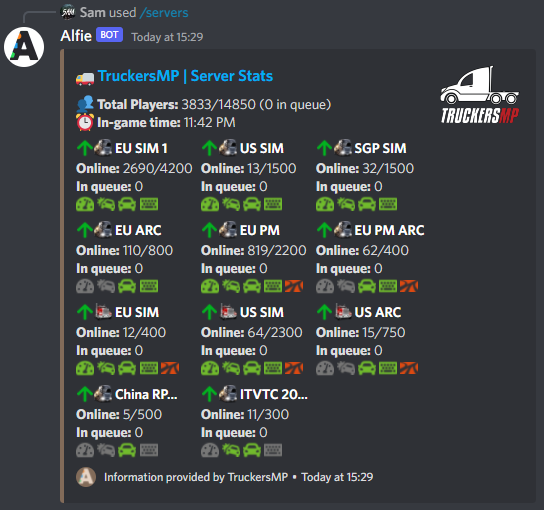Select Online: 12/400 text

point(121,332)
